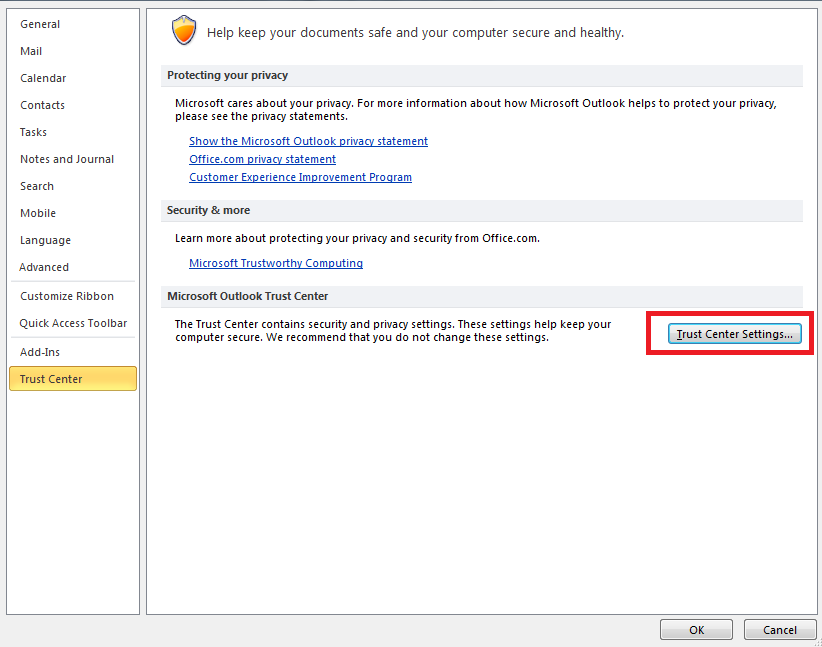Screen dimensions: 822x647
Task: Go to Search options
Action: [x=37, y=186]
